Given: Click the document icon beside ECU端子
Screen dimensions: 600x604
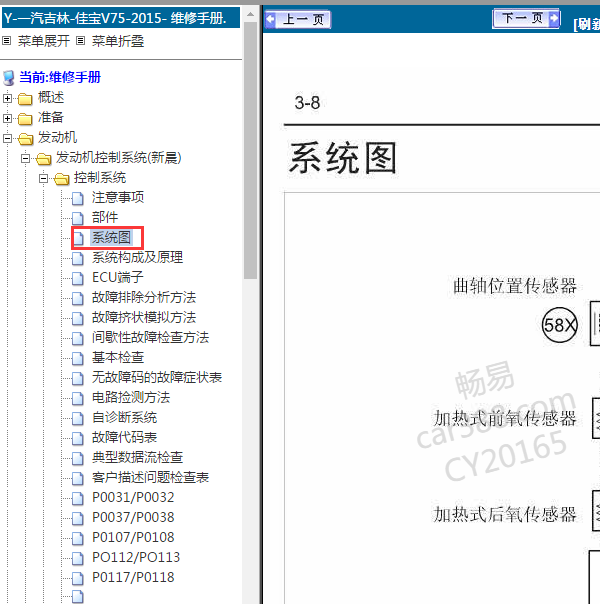Looking at the screenshot, I should tap(78, 279).
